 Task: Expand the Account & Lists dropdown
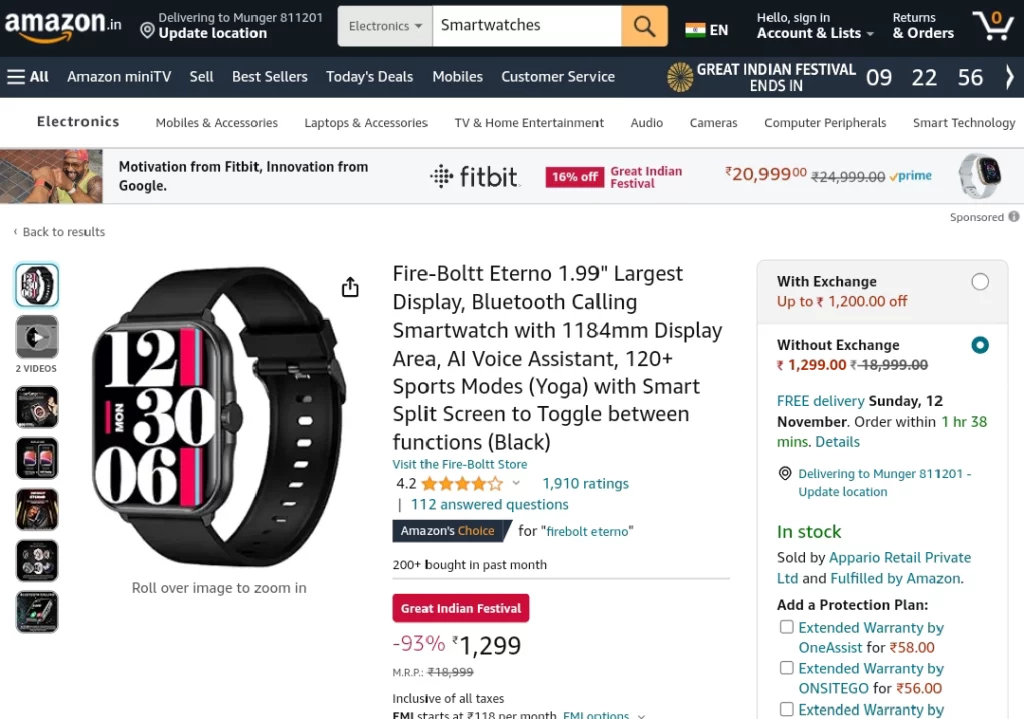(815, 33)
